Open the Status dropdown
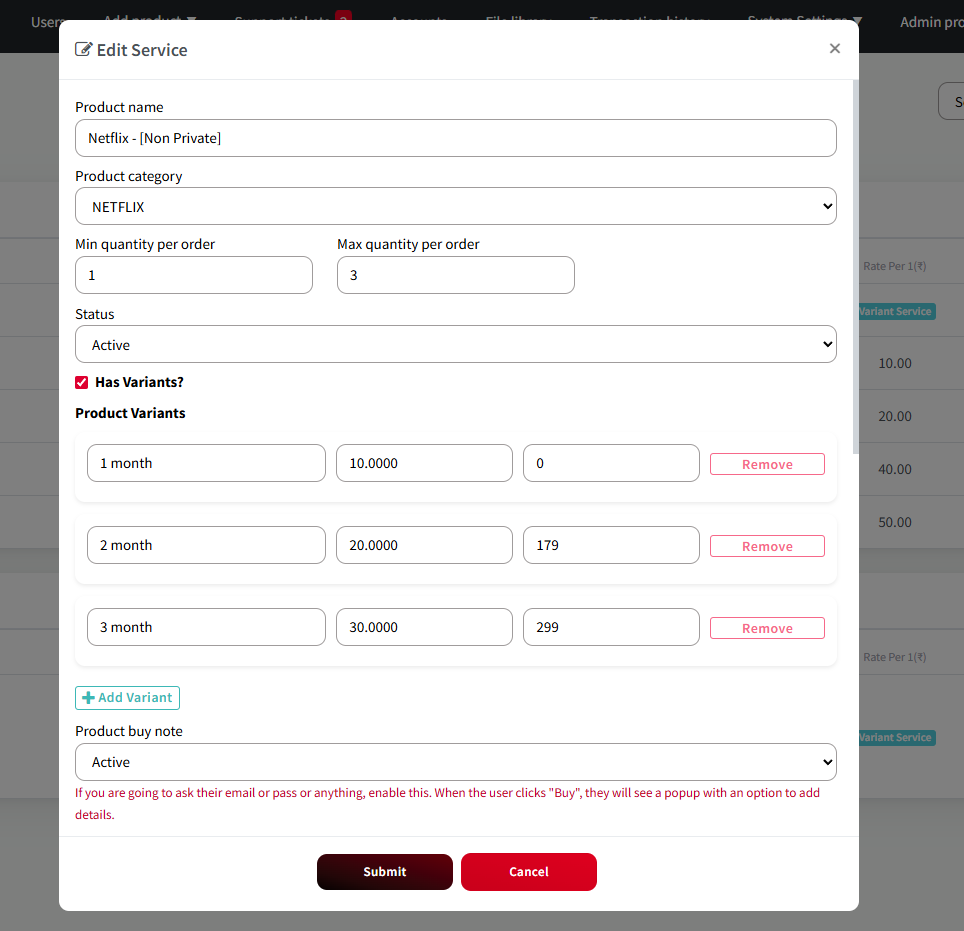 tap(456, 344)
